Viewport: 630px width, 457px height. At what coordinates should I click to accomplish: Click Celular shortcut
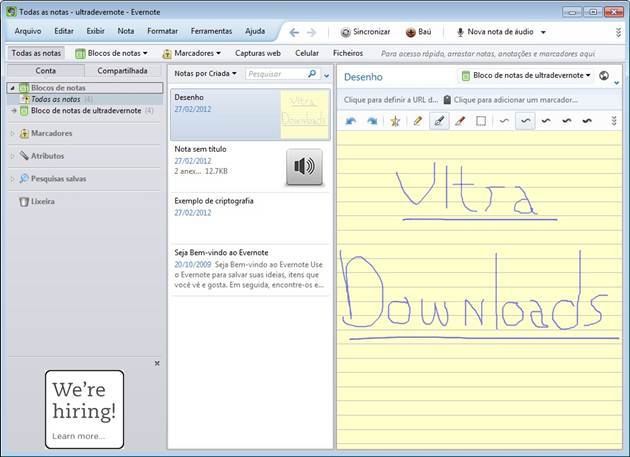(x=307, y=53)
